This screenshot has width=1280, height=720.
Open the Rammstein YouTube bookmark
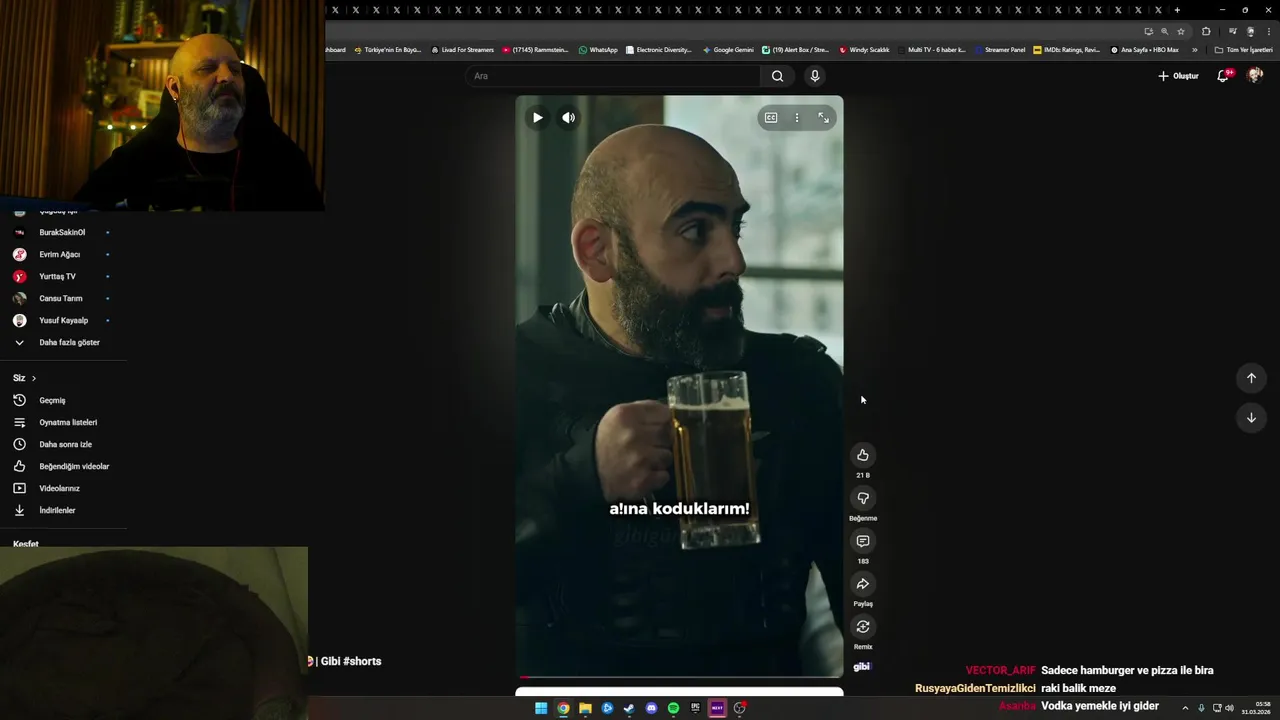(535, 49)
